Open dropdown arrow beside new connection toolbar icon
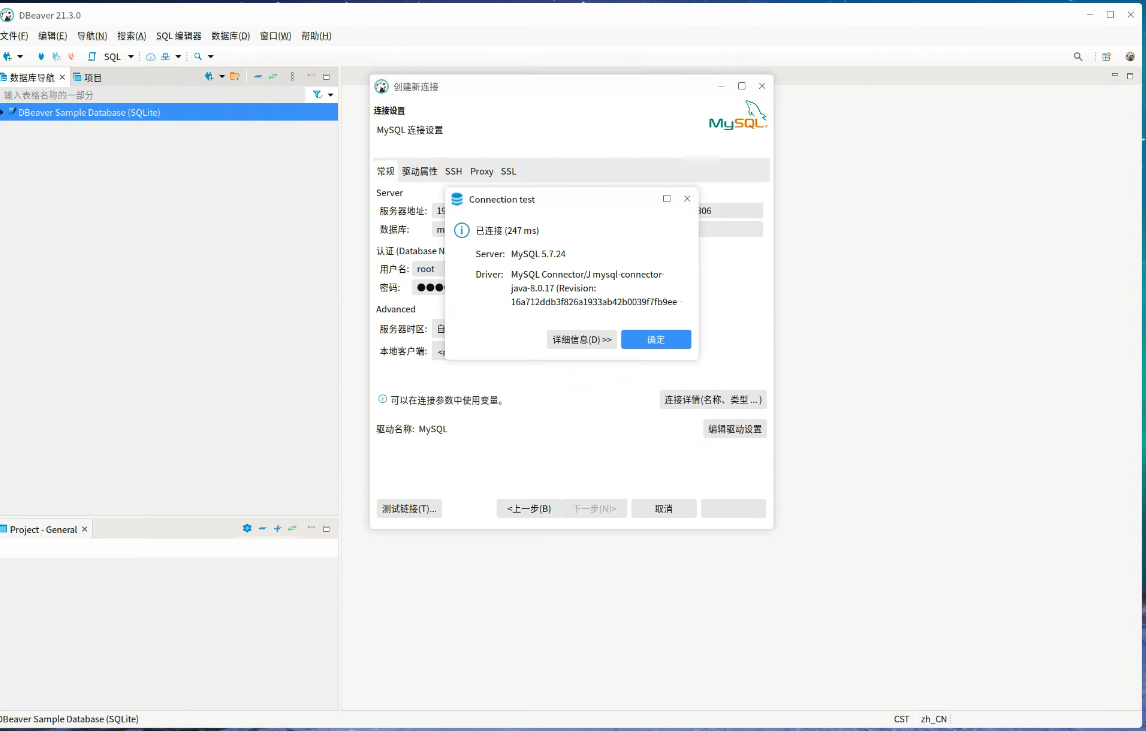 (x=20, y=56)
